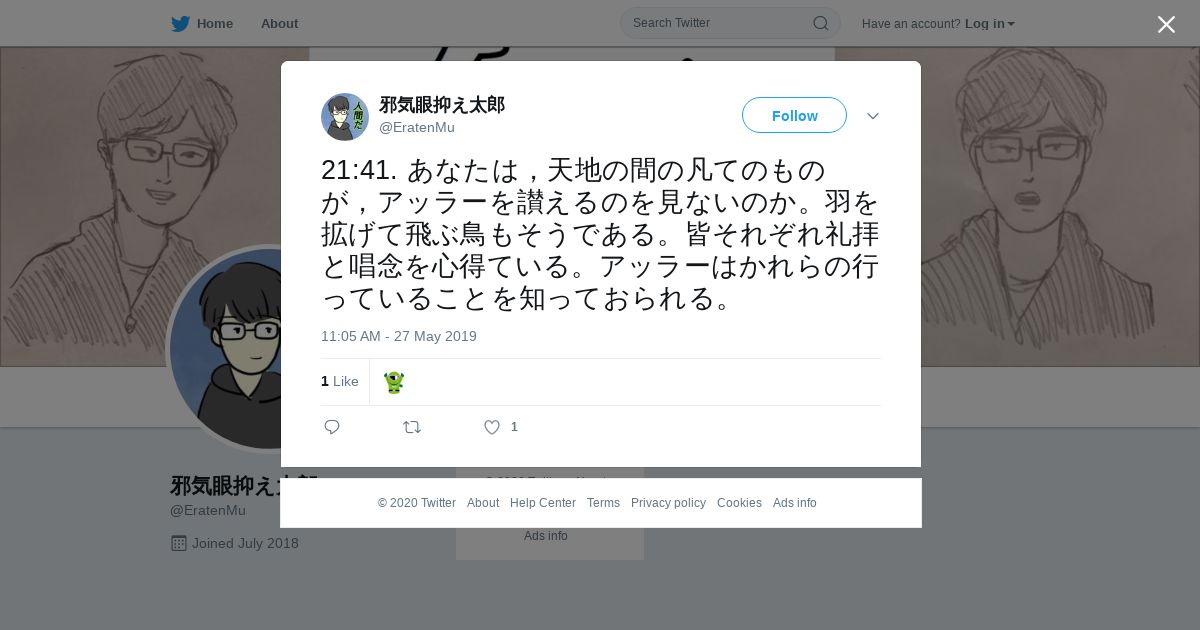Click the Twitter bird Home icon
Viewport: 1200px width, 630px height.
(180, 23)
